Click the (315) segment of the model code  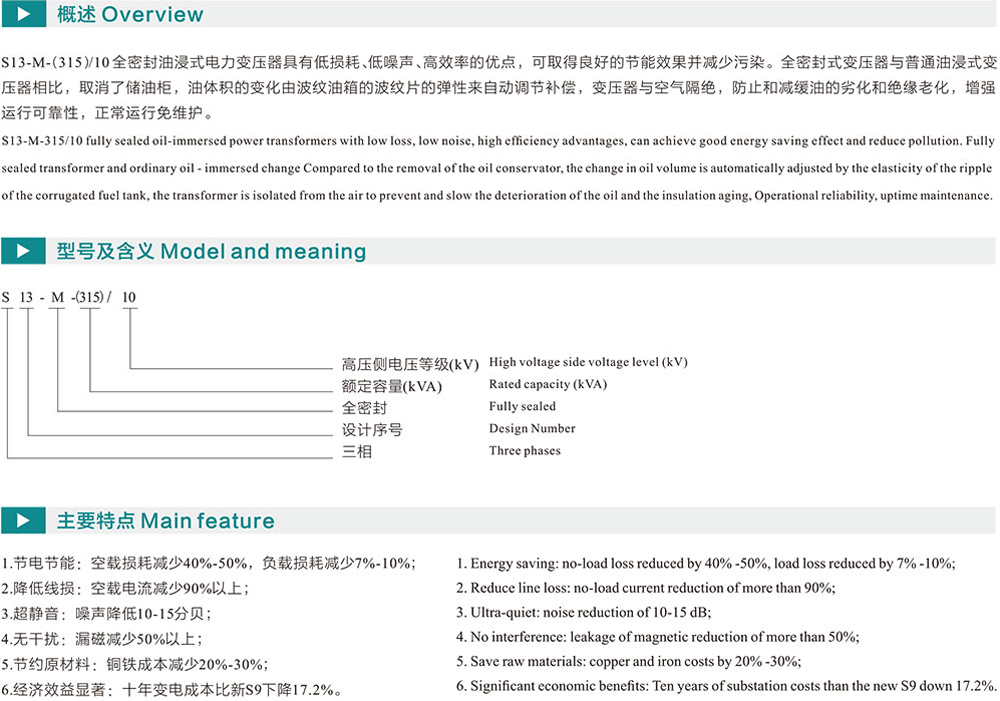[90, 298]
